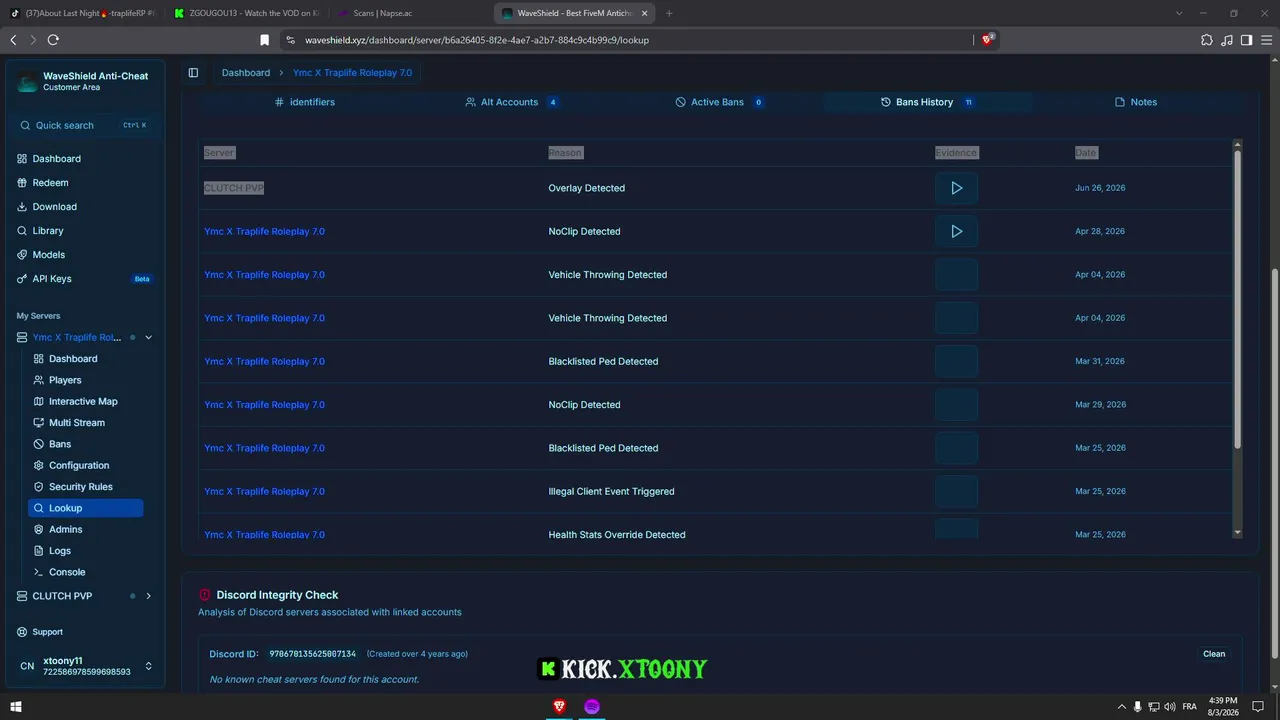Open server link in Mar 31 Blacklisted Ped row

264,361
